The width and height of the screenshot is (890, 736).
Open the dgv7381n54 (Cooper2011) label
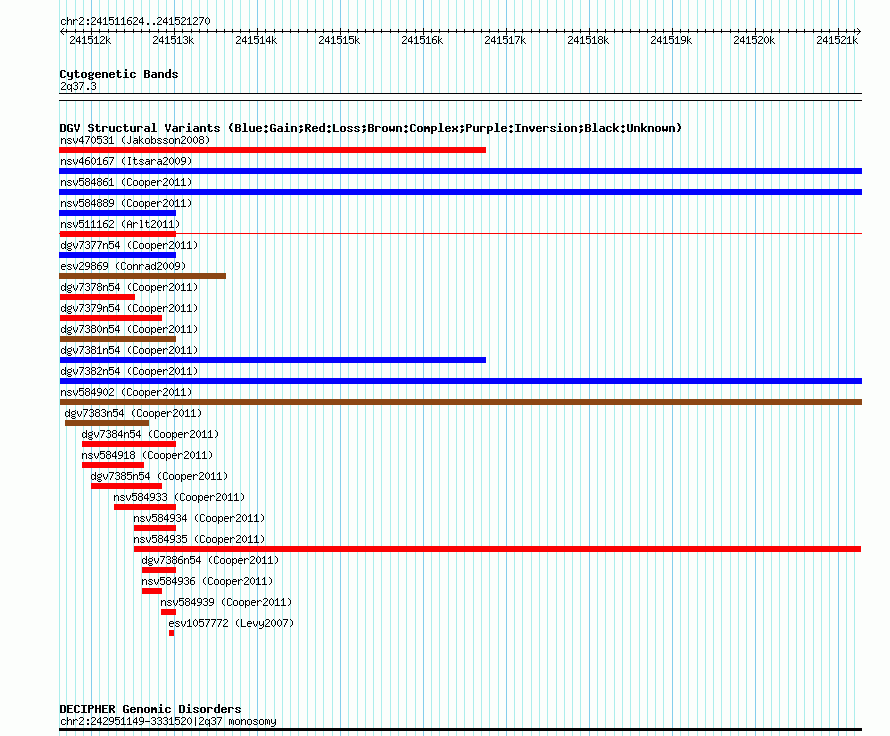[x=129, y=350]
